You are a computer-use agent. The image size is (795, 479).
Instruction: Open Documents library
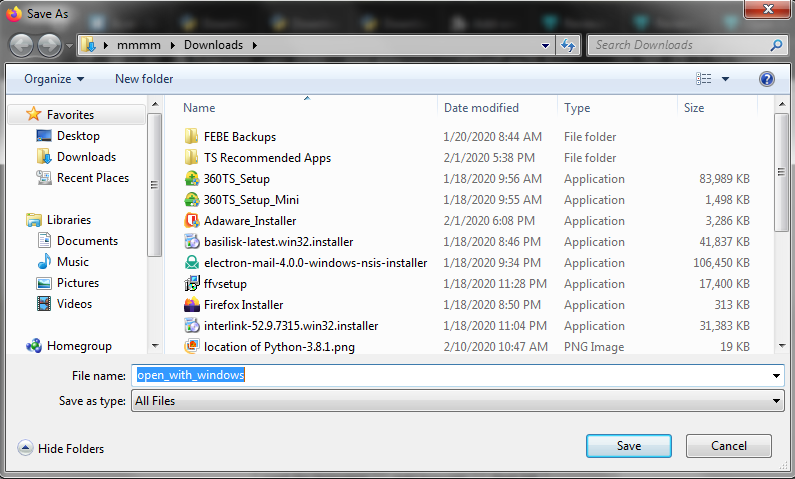(87, 241)
